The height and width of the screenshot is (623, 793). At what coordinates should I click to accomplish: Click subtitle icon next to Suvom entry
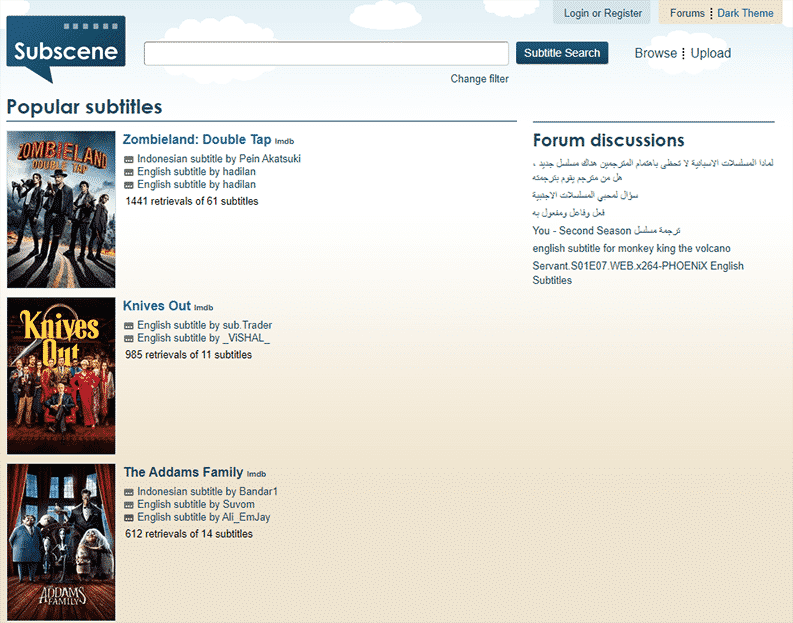129,505
